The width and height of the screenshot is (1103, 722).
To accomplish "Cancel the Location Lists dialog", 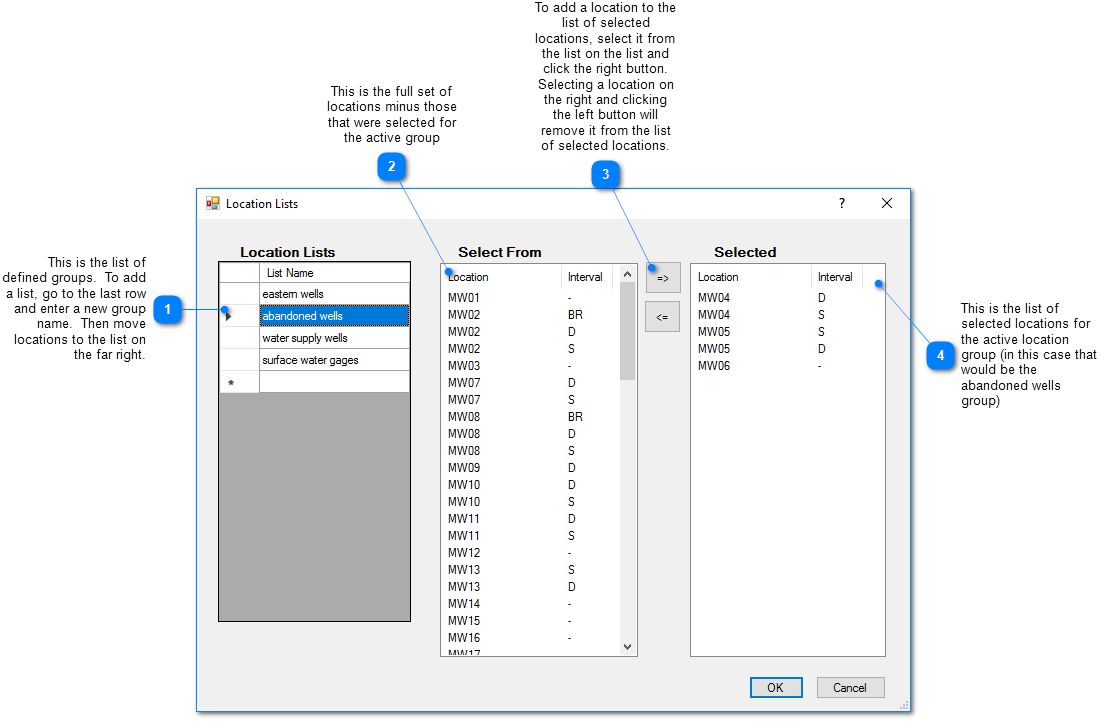I will 850,688.
